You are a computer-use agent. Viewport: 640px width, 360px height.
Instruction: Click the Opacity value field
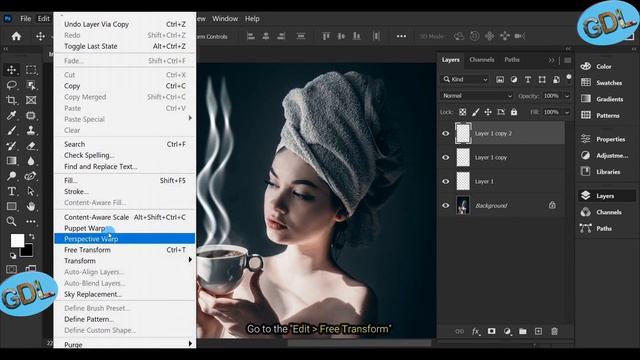pos(551,96)
